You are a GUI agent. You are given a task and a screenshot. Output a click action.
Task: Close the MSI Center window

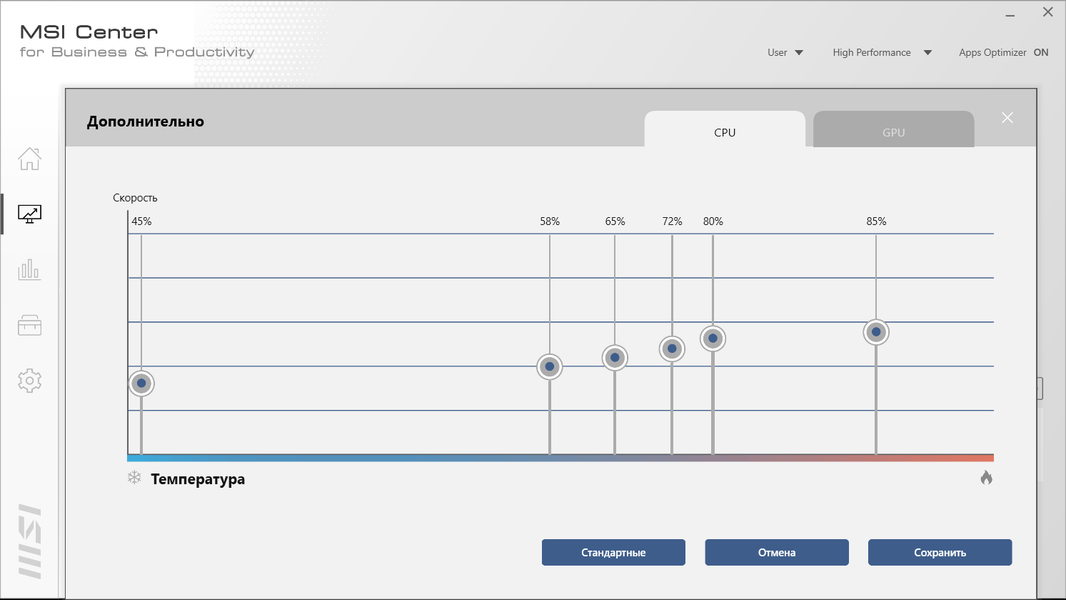1048,12
